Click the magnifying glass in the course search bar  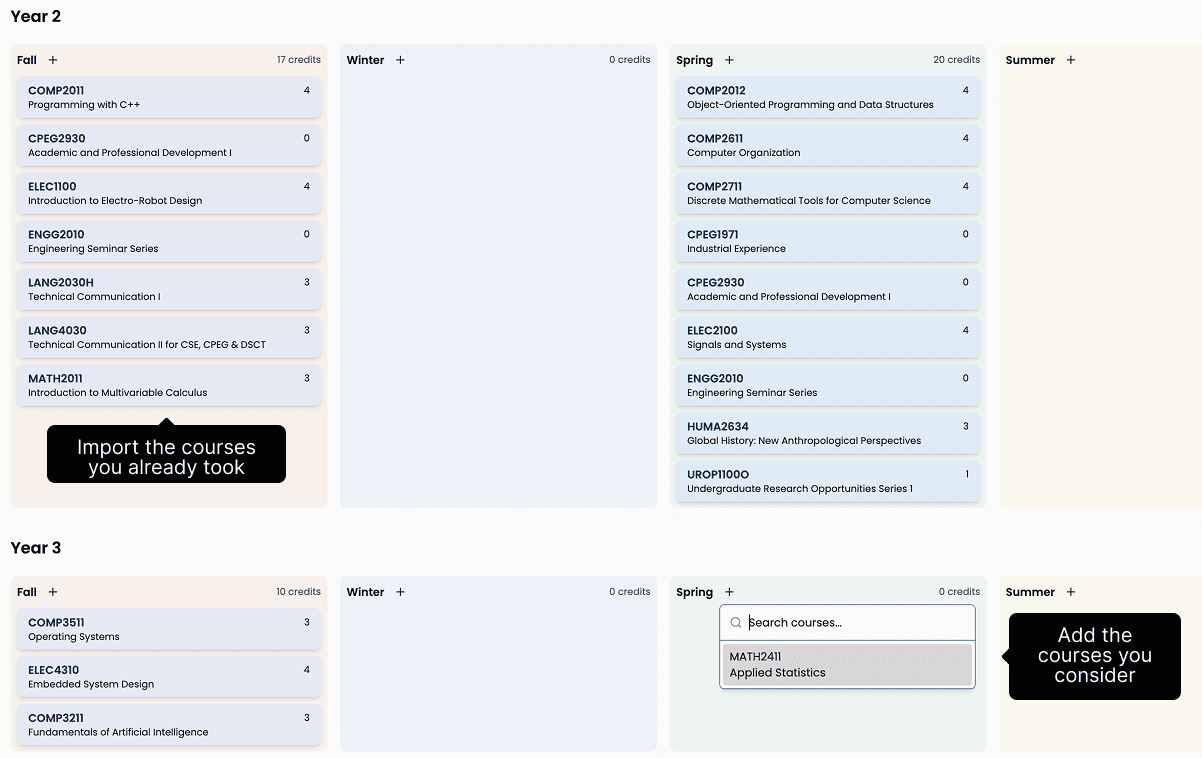735,622
